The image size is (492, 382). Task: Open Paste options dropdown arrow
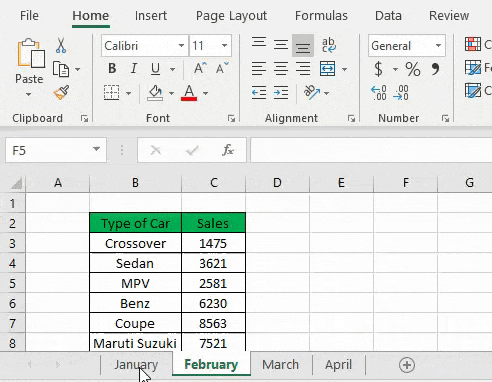coord(29,95)
